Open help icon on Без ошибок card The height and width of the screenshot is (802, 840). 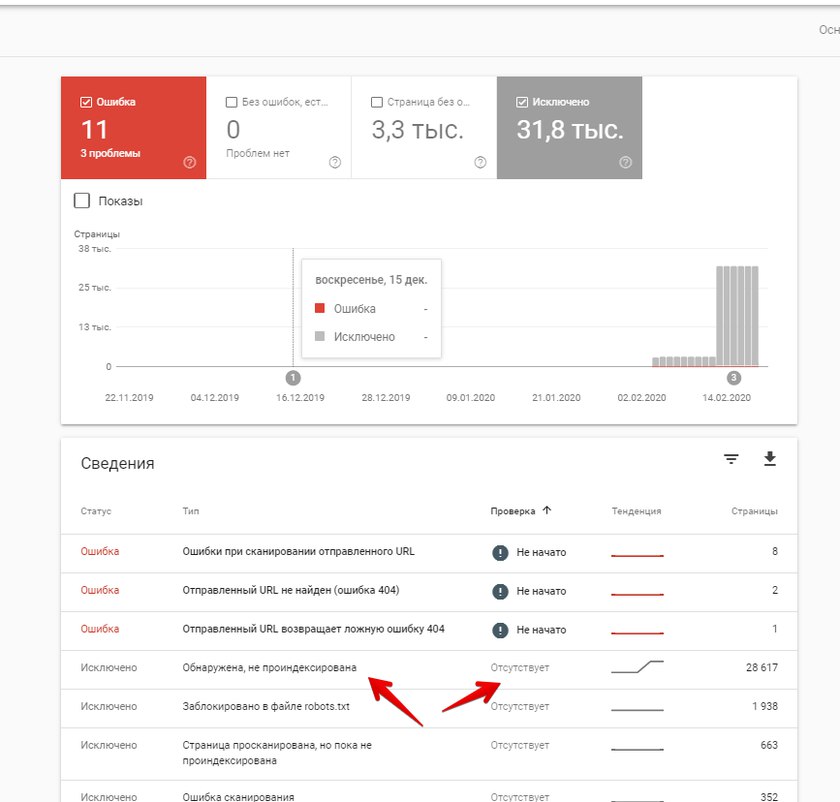[x=335, y=162]
